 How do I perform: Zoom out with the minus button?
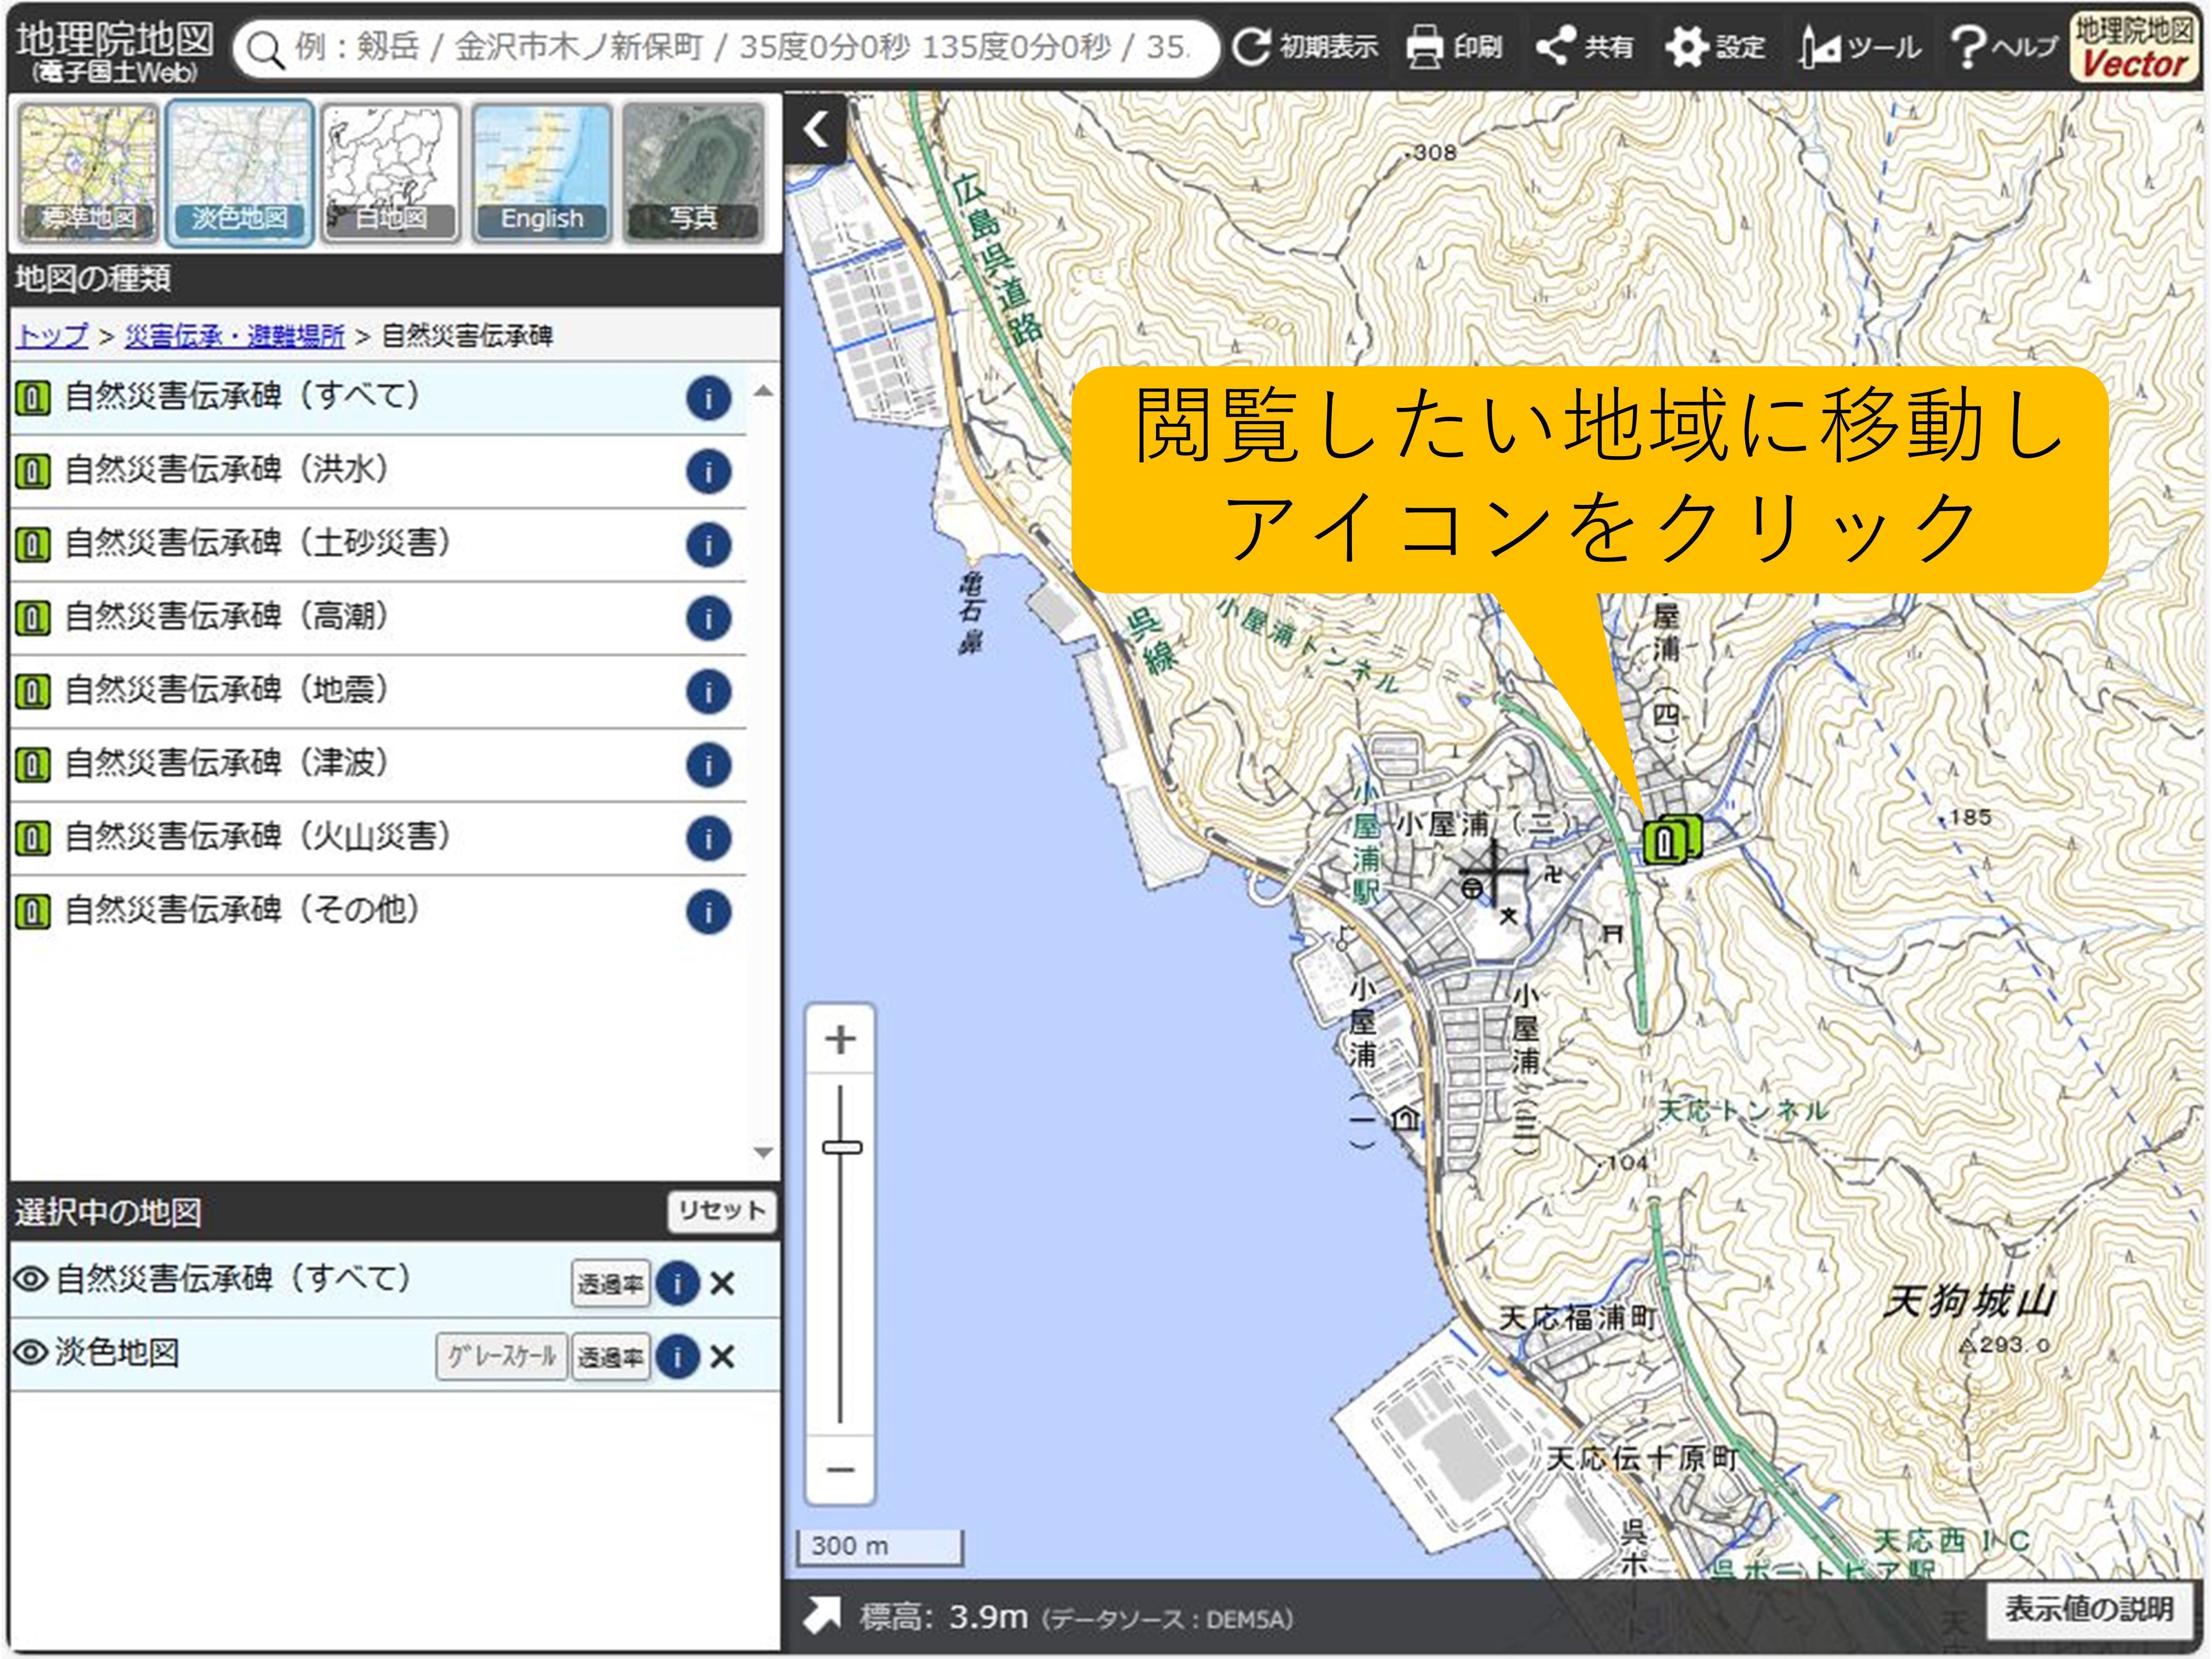click(x=840, y=1470)
